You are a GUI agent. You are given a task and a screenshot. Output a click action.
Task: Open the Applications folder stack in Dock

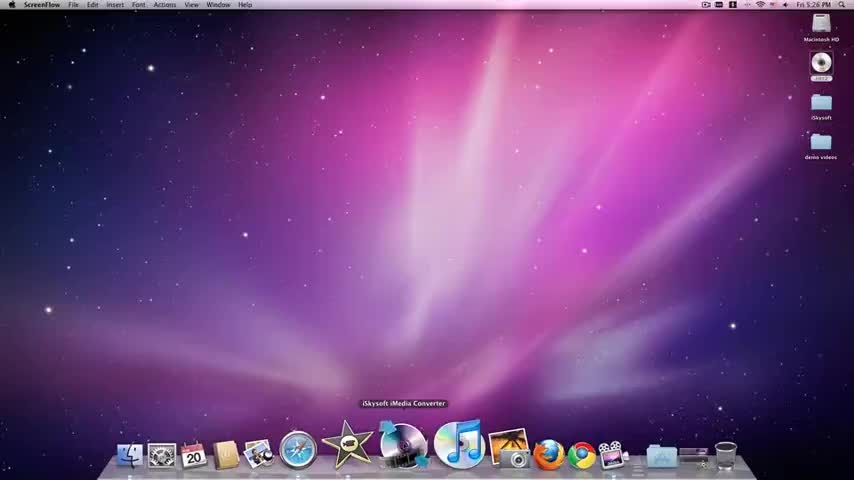(662, 456)
